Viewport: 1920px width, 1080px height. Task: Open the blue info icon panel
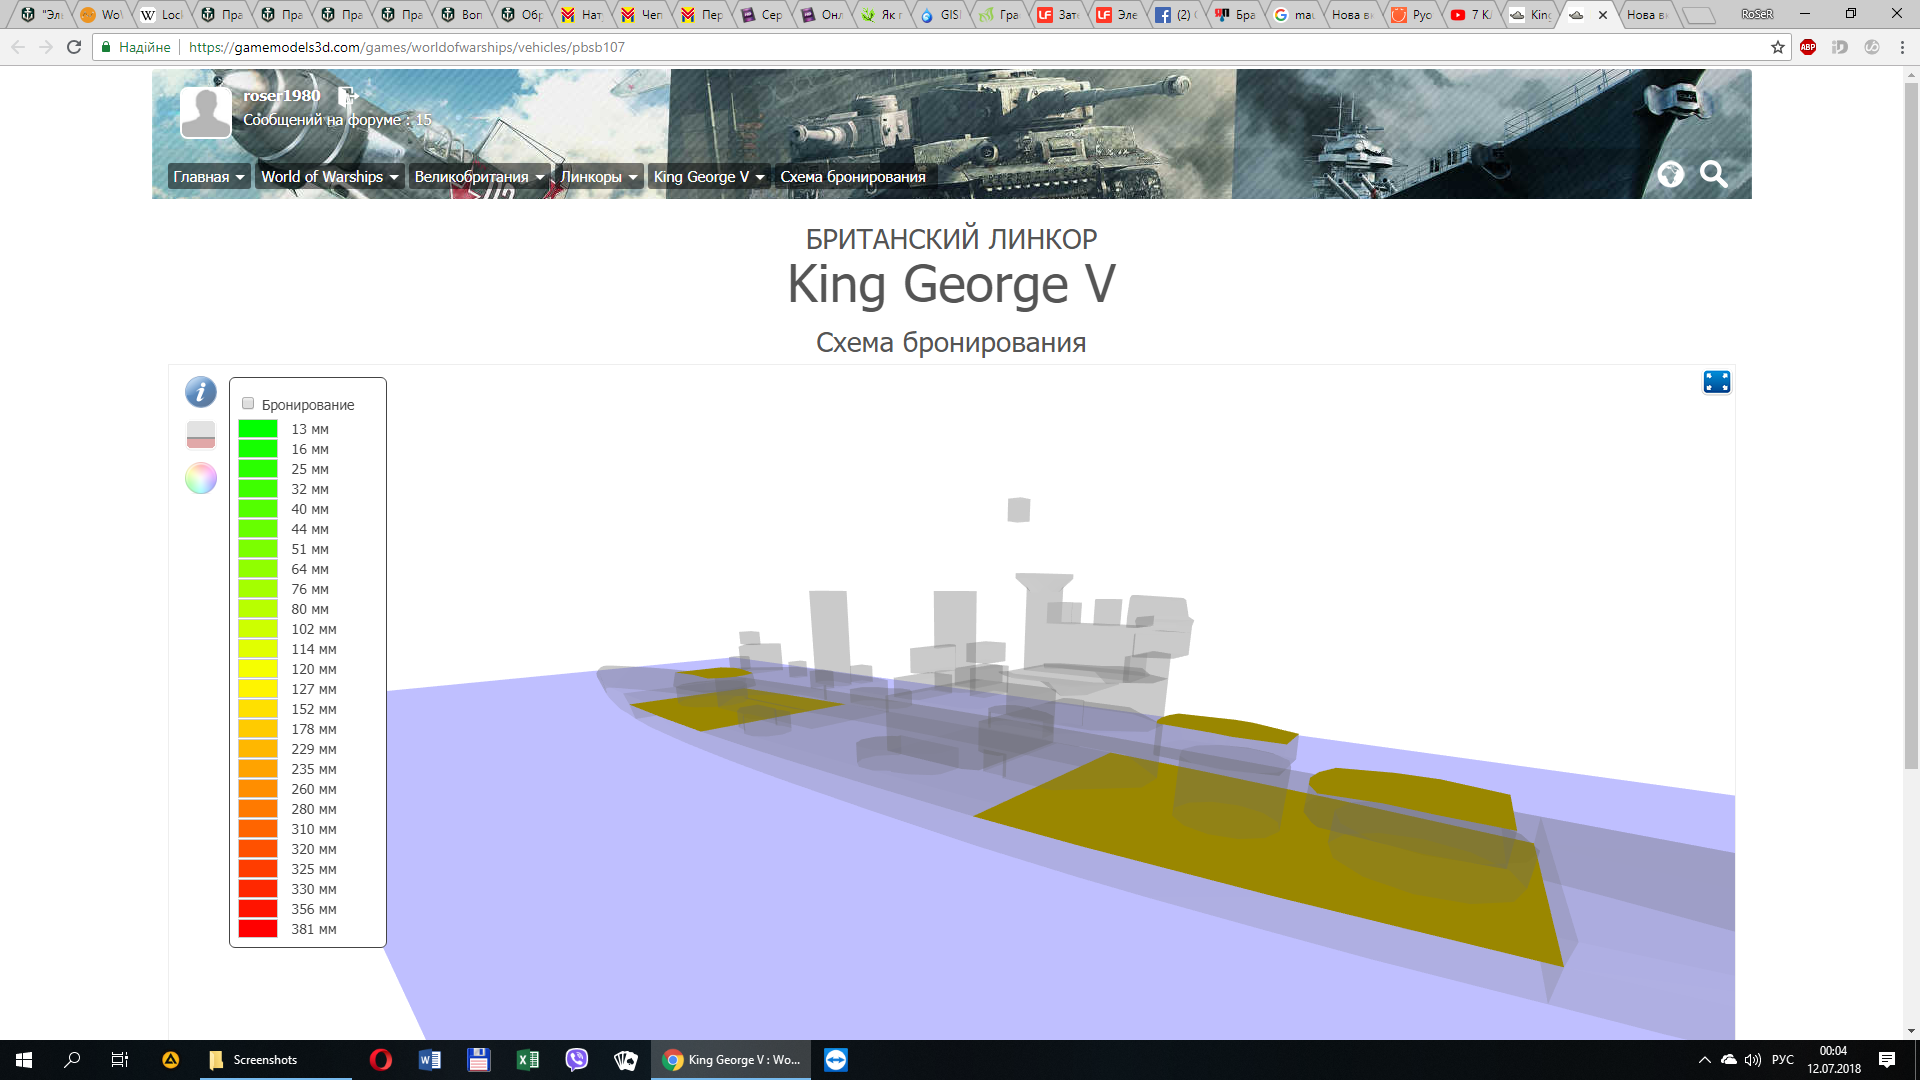tap(200, 392)
